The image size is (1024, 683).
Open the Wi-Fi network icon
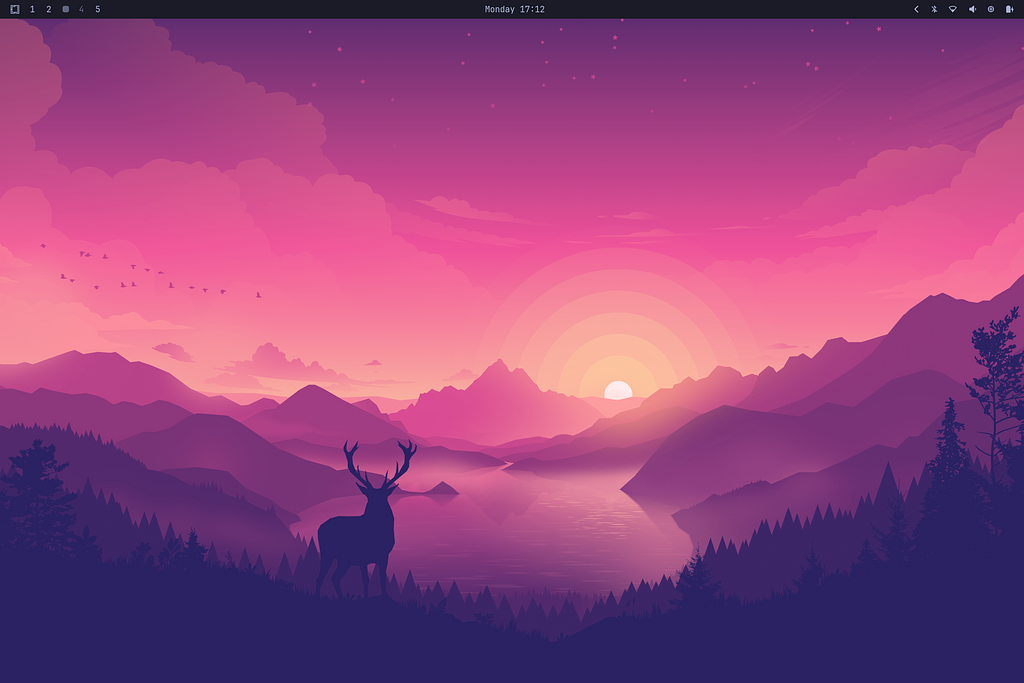tap(953, 9)
